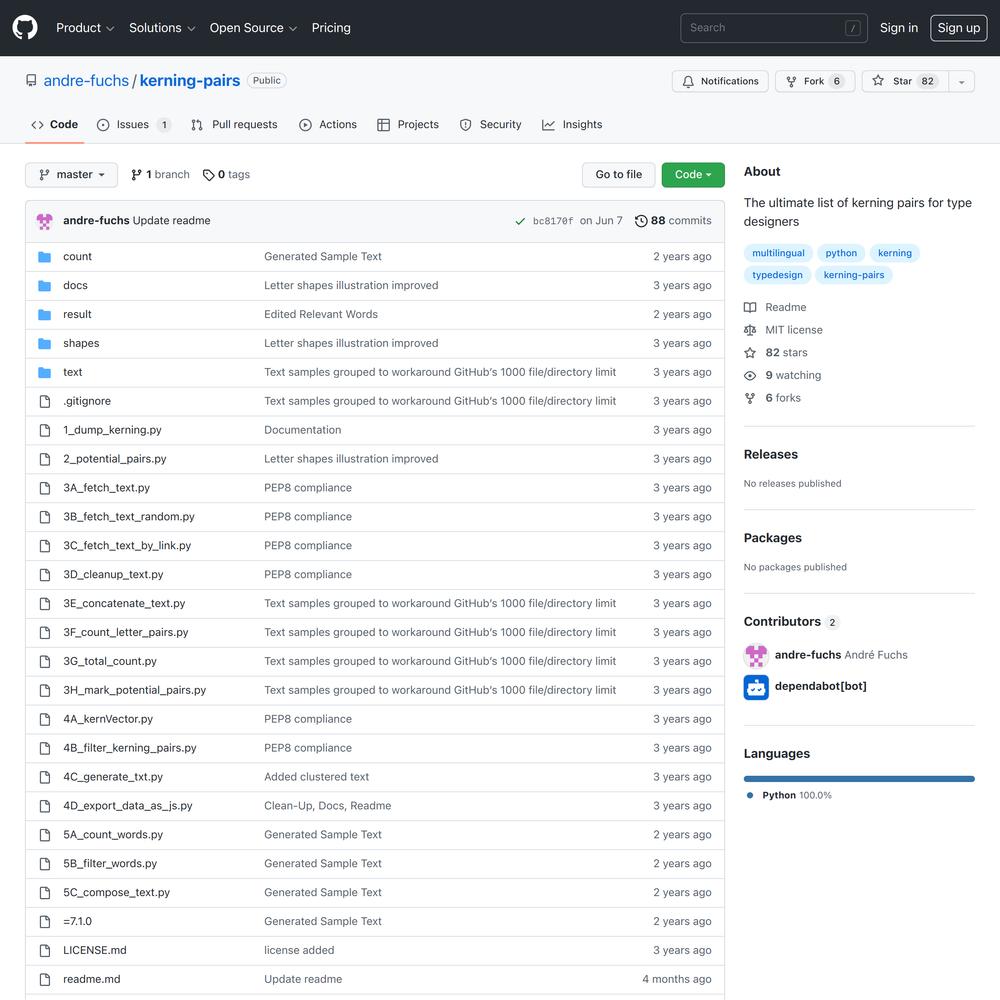This screenshot has height=1000, width=1000.
Task: Open file 4C_generate_txt.py
Action: coord(113,777)
